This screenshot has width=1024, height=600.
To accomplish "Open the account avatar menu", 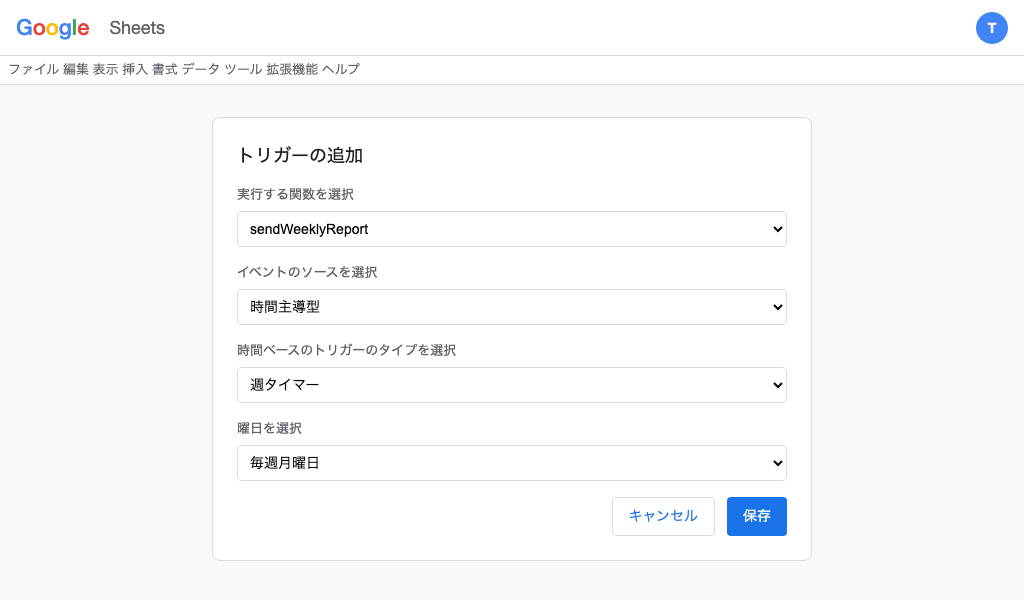I will click(x=992, y=28).
